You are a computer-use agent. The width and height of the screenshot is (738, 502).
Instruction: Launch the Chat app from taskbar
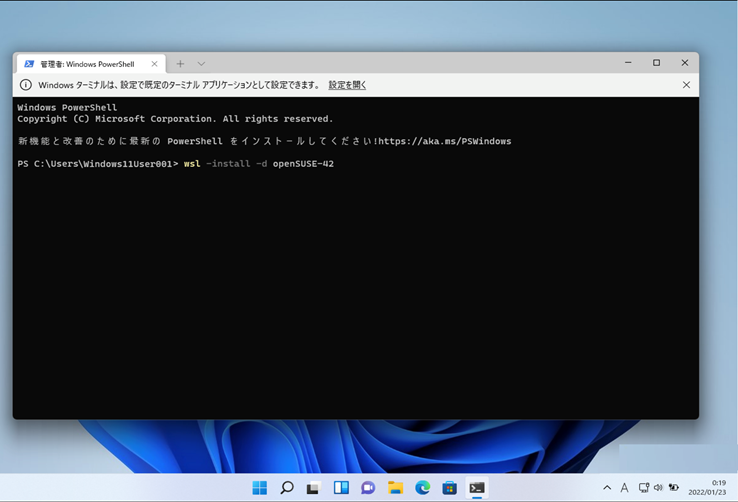coord(368,488)
